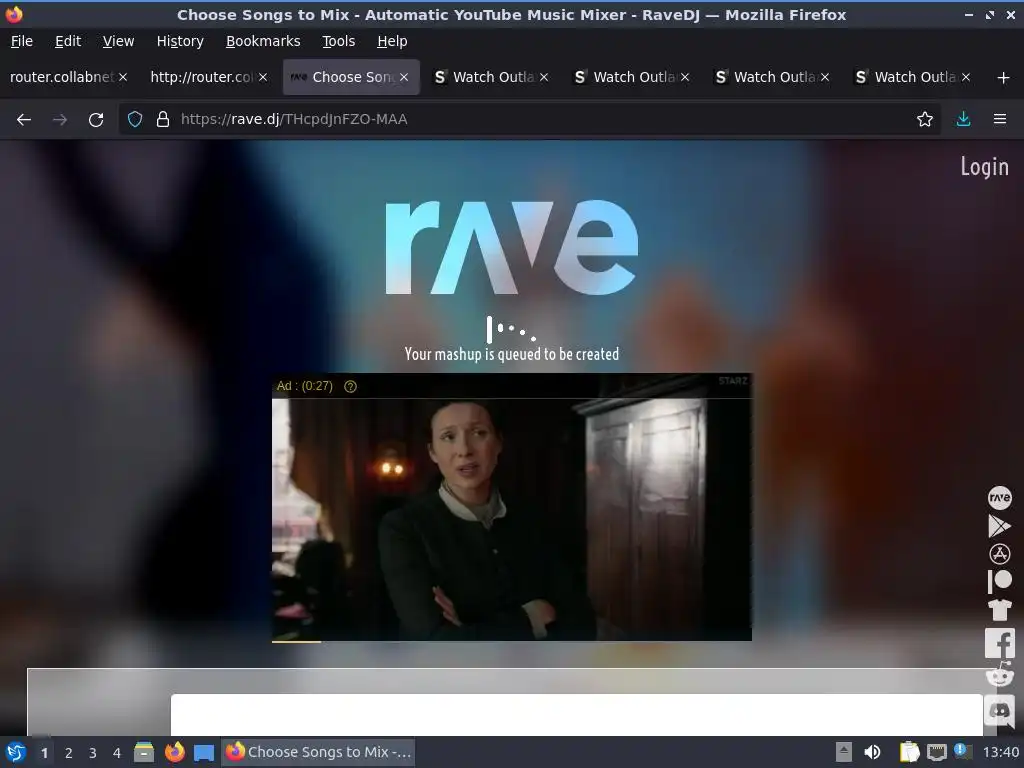Click the Login link
This screenshot has width=1024, height=768.
984,167
